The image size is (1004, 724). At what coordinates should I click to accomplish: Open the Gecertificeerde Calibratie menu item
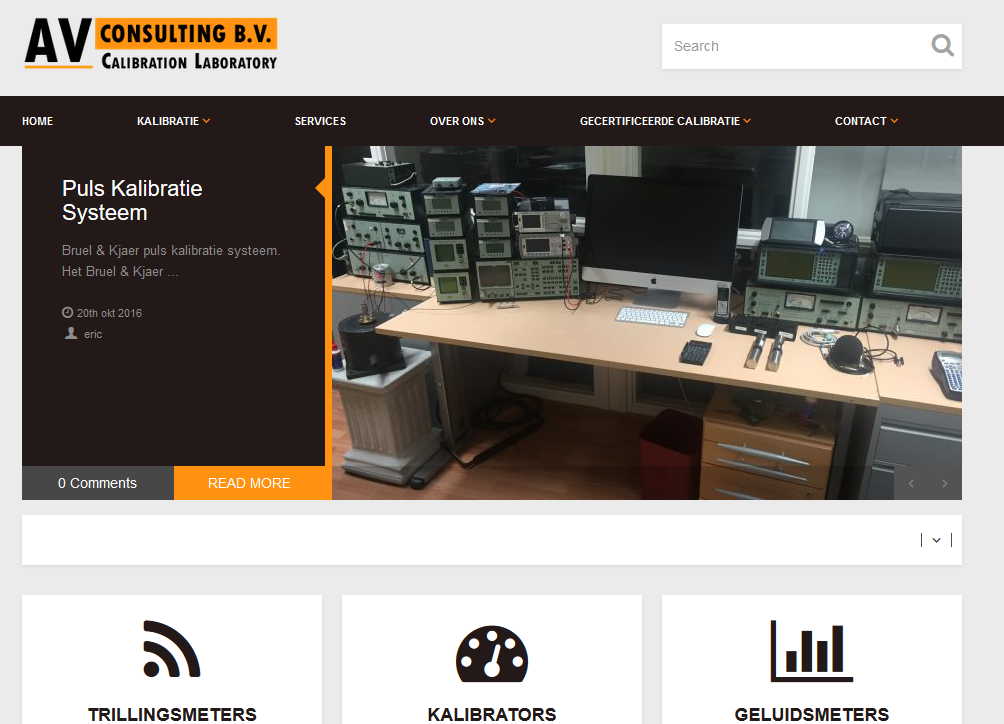click(660, 121)
